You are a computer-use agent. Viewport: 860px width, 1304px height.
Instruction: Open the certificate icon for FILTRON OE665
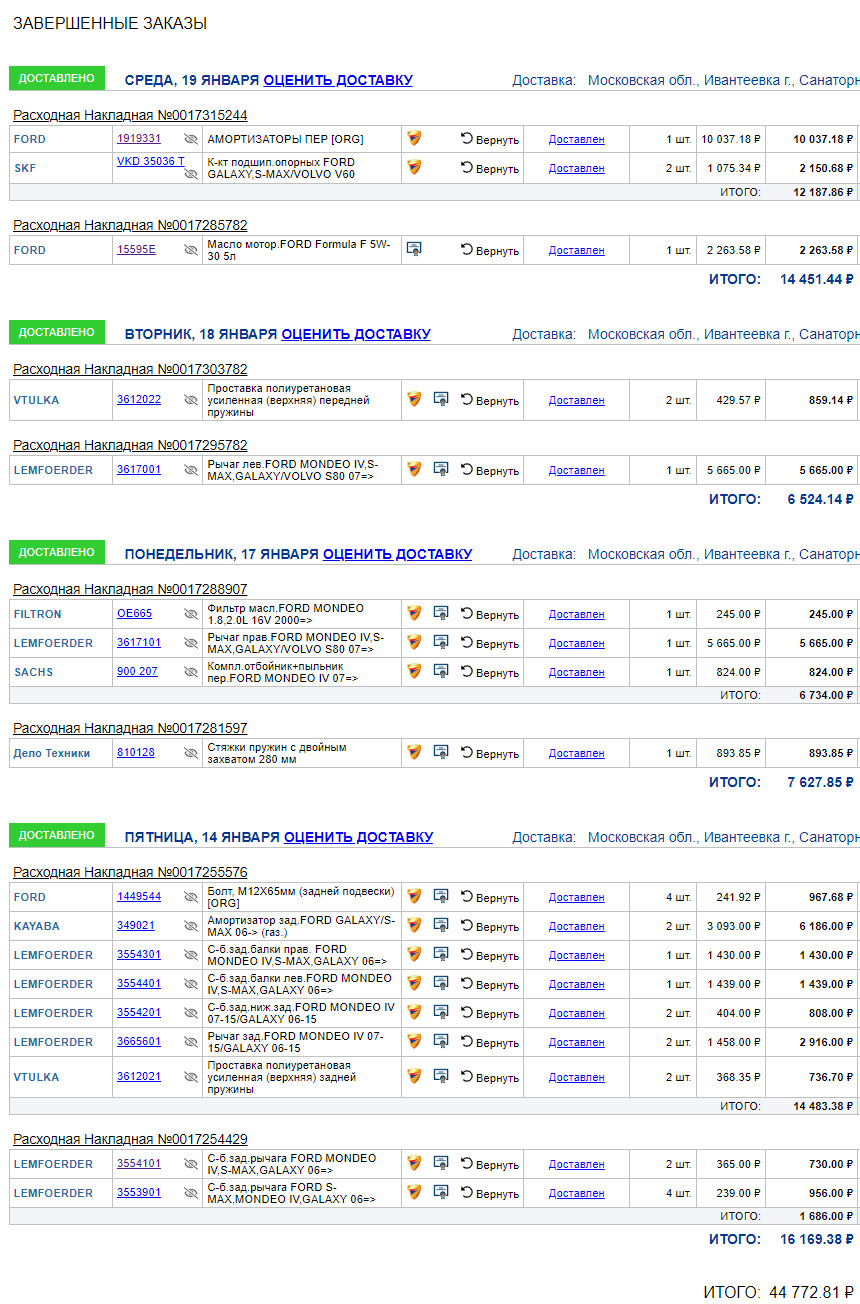tap(441, 613)
